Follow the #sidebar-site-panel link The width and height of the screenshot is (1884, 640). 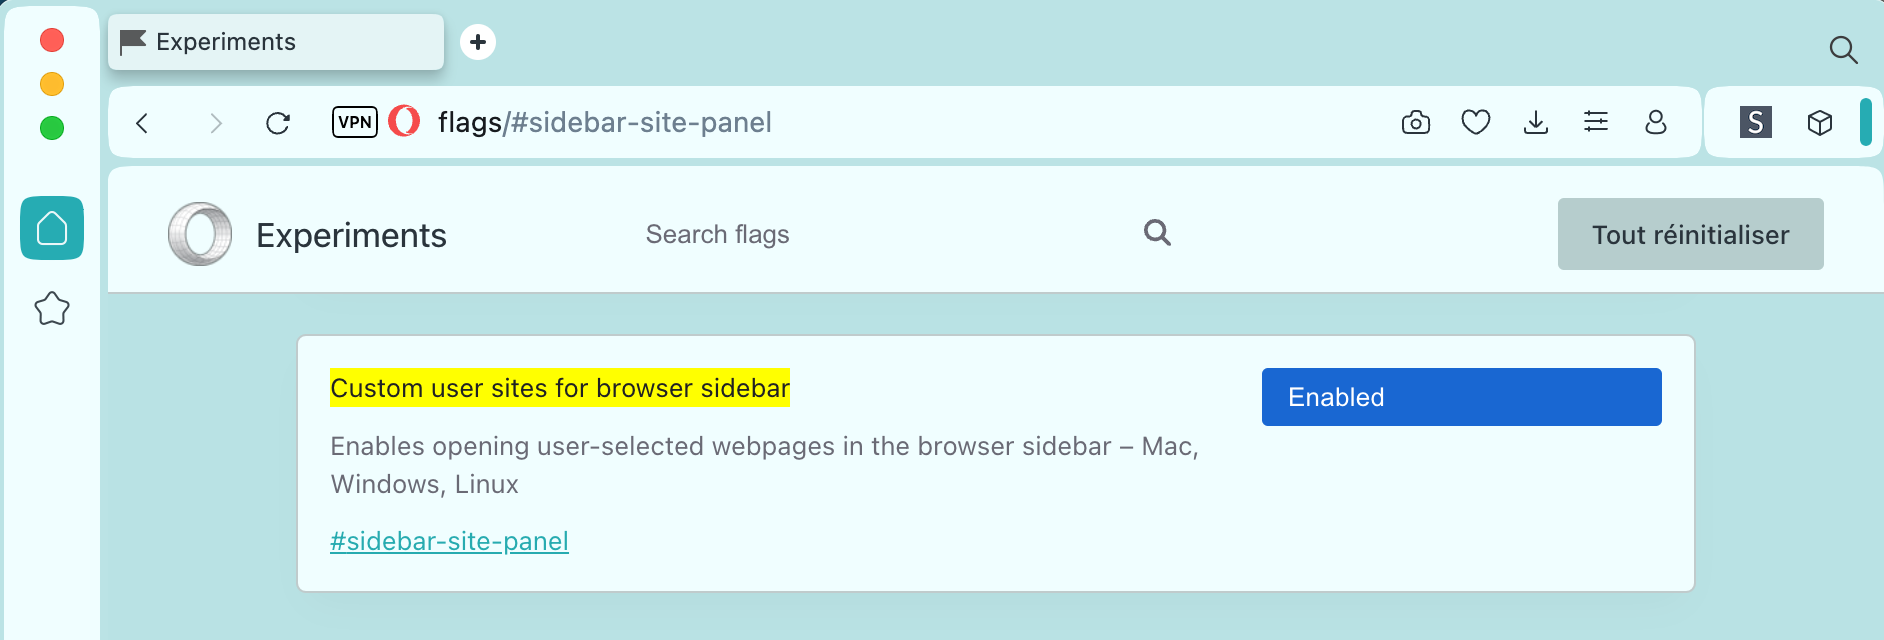(x=449, y=541)
